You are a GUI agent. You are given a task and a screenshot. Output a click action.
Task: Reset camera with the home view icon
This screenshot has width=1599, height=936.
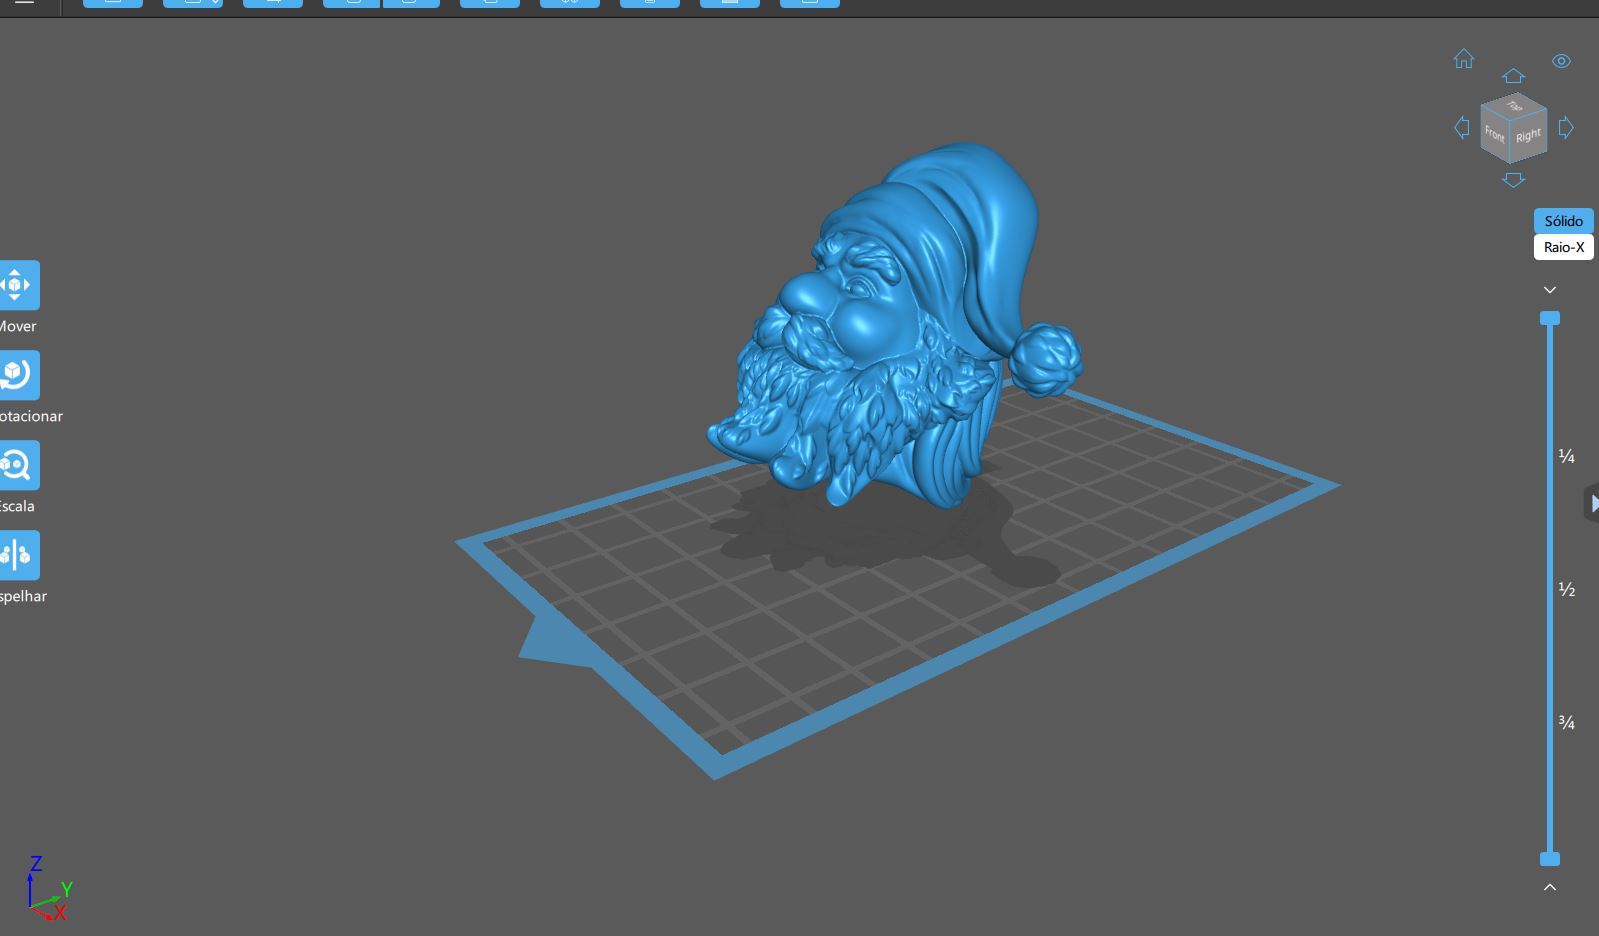pyautogui.click(x=1464, y=59)
